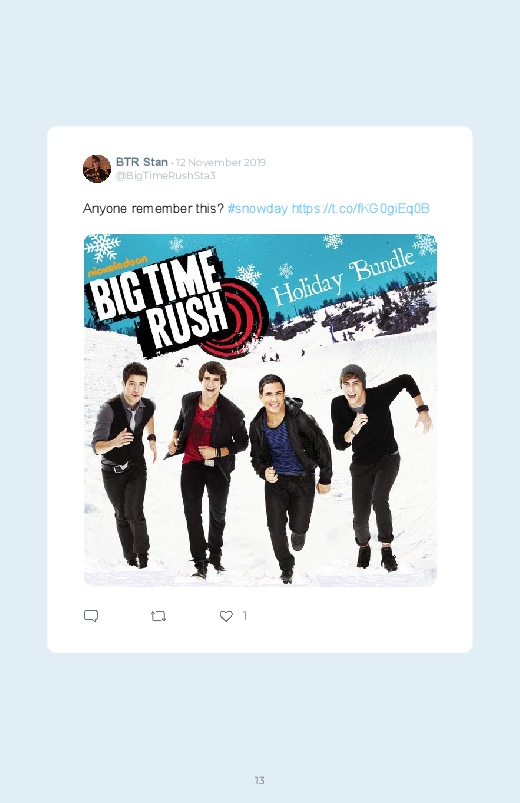This screenshot has width=520, height=803.
Task: Open the BTR Stan profile avatar
Action: pos(97,168)
